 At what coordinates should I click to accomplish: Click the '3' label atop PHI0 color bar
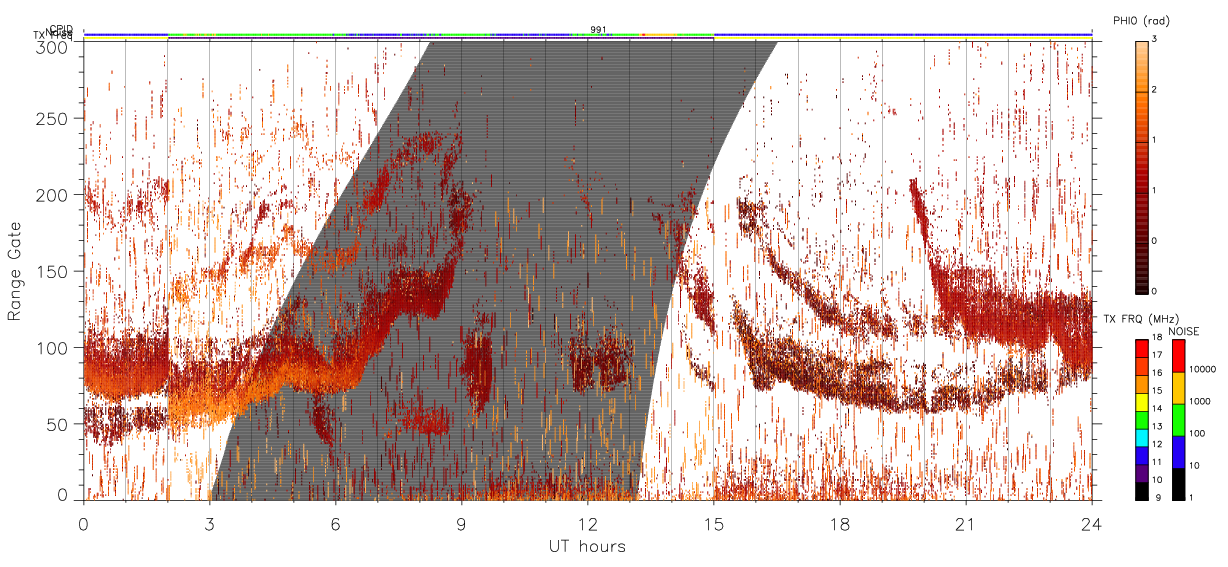click(1154, 39)
